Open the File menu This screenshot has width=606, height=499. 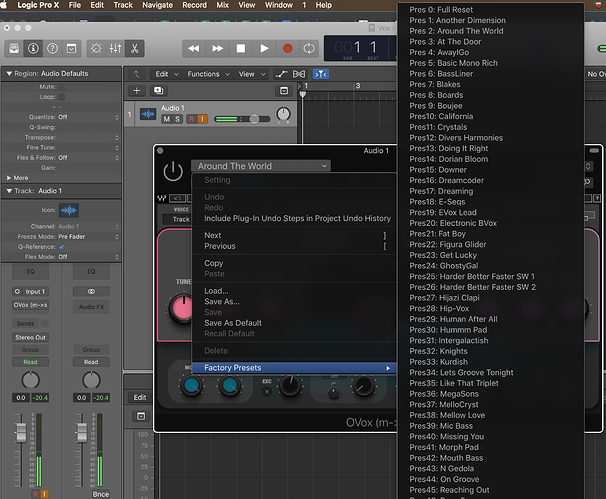pos(75,5)
